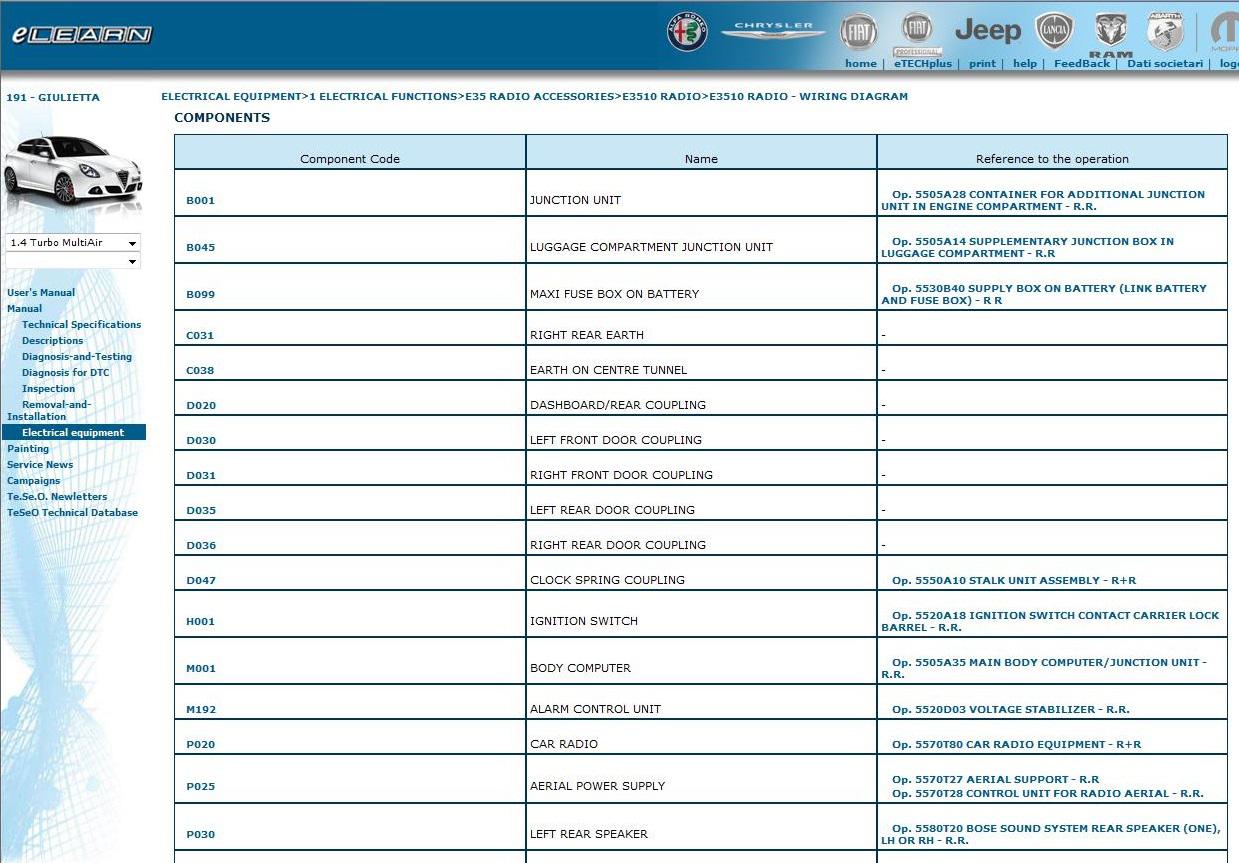Image resolution: width=1239 pixels, height=863 pixels.
Task: Open Inspection in the sidebar
Action: pos(49,389)
